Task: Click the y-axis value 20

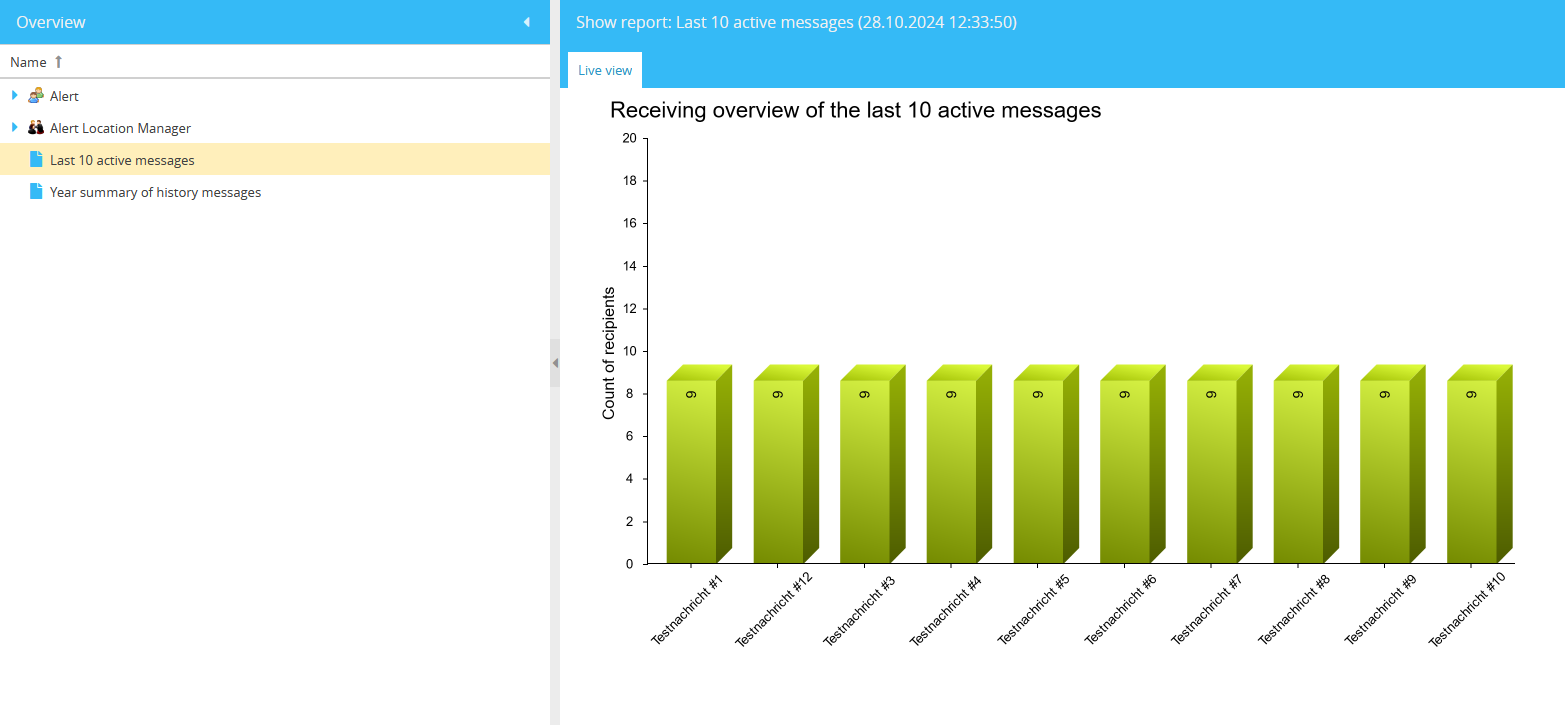Action: coord(628,139)
